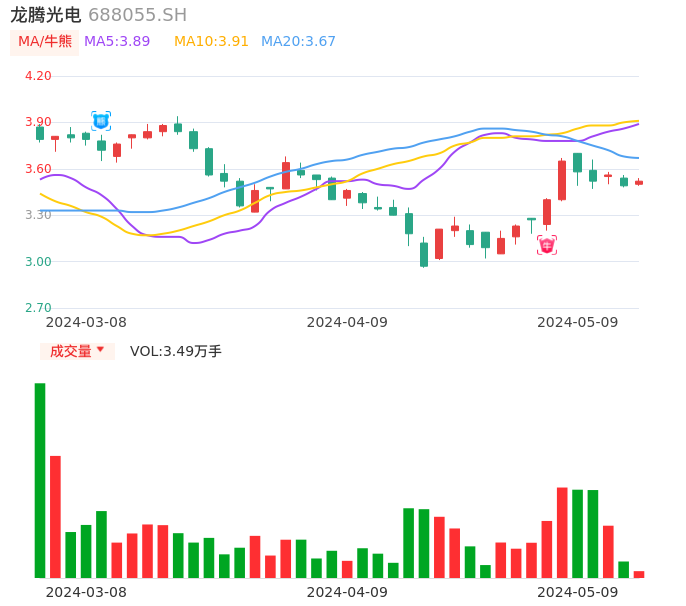Viewport: 686px width, 606px height.
Task: Click the 2024-05-09 date under the volume chart
Action: click(578, 592)
